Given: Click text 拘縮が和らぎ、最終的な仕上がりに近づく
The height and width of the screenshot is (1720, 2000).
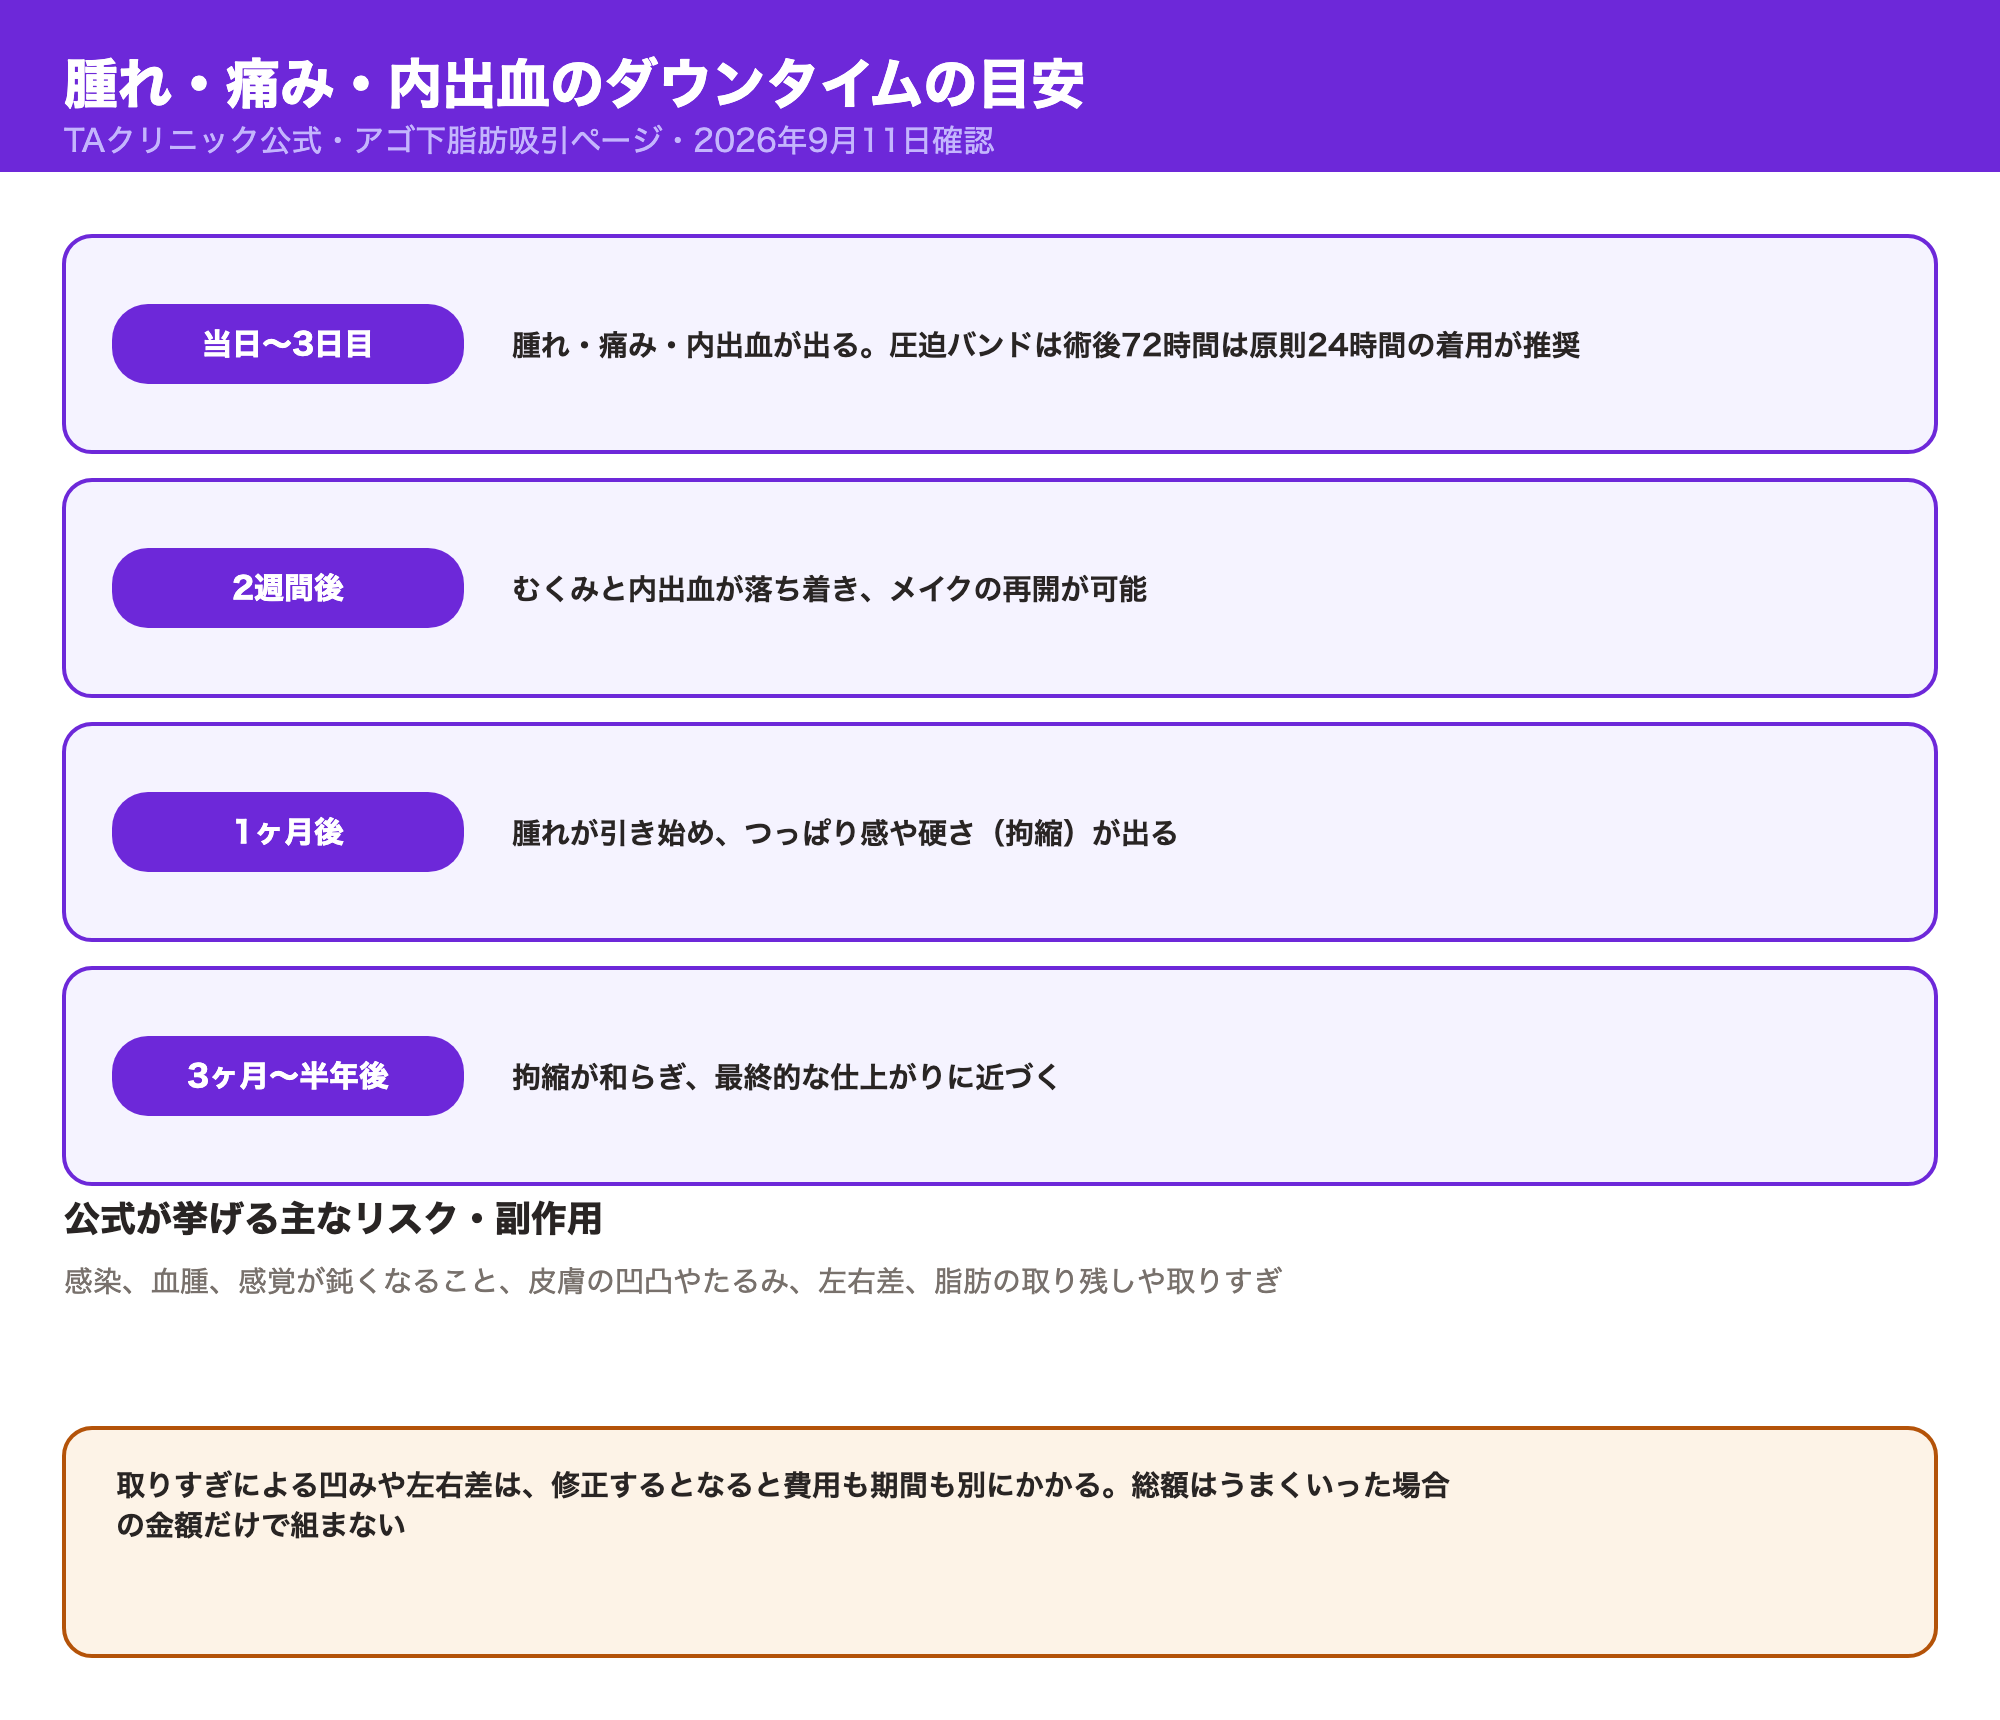Looking at the screenshot, I should tap(786, 1077).
